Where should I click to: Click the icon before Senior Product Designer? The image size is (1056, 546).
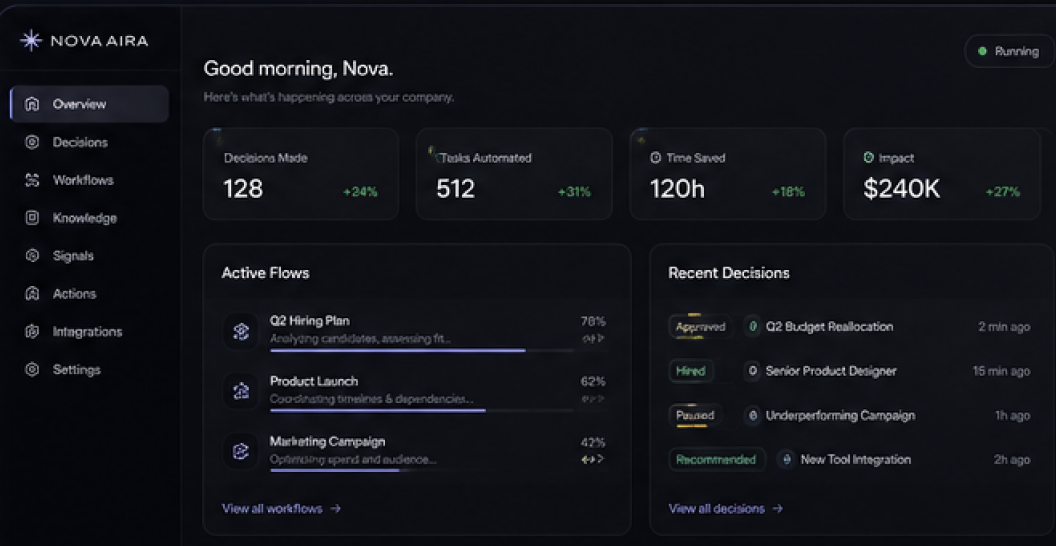click(752, 371)
